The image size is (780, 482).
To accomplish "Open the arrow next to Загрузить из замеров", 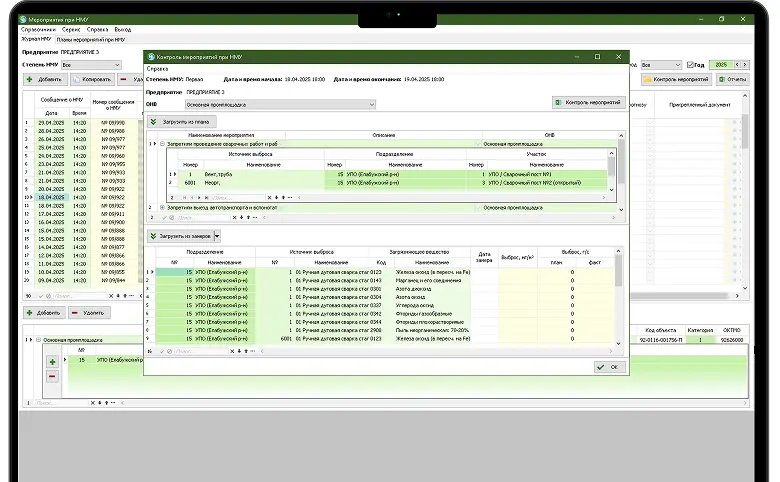I will [217, 236].
